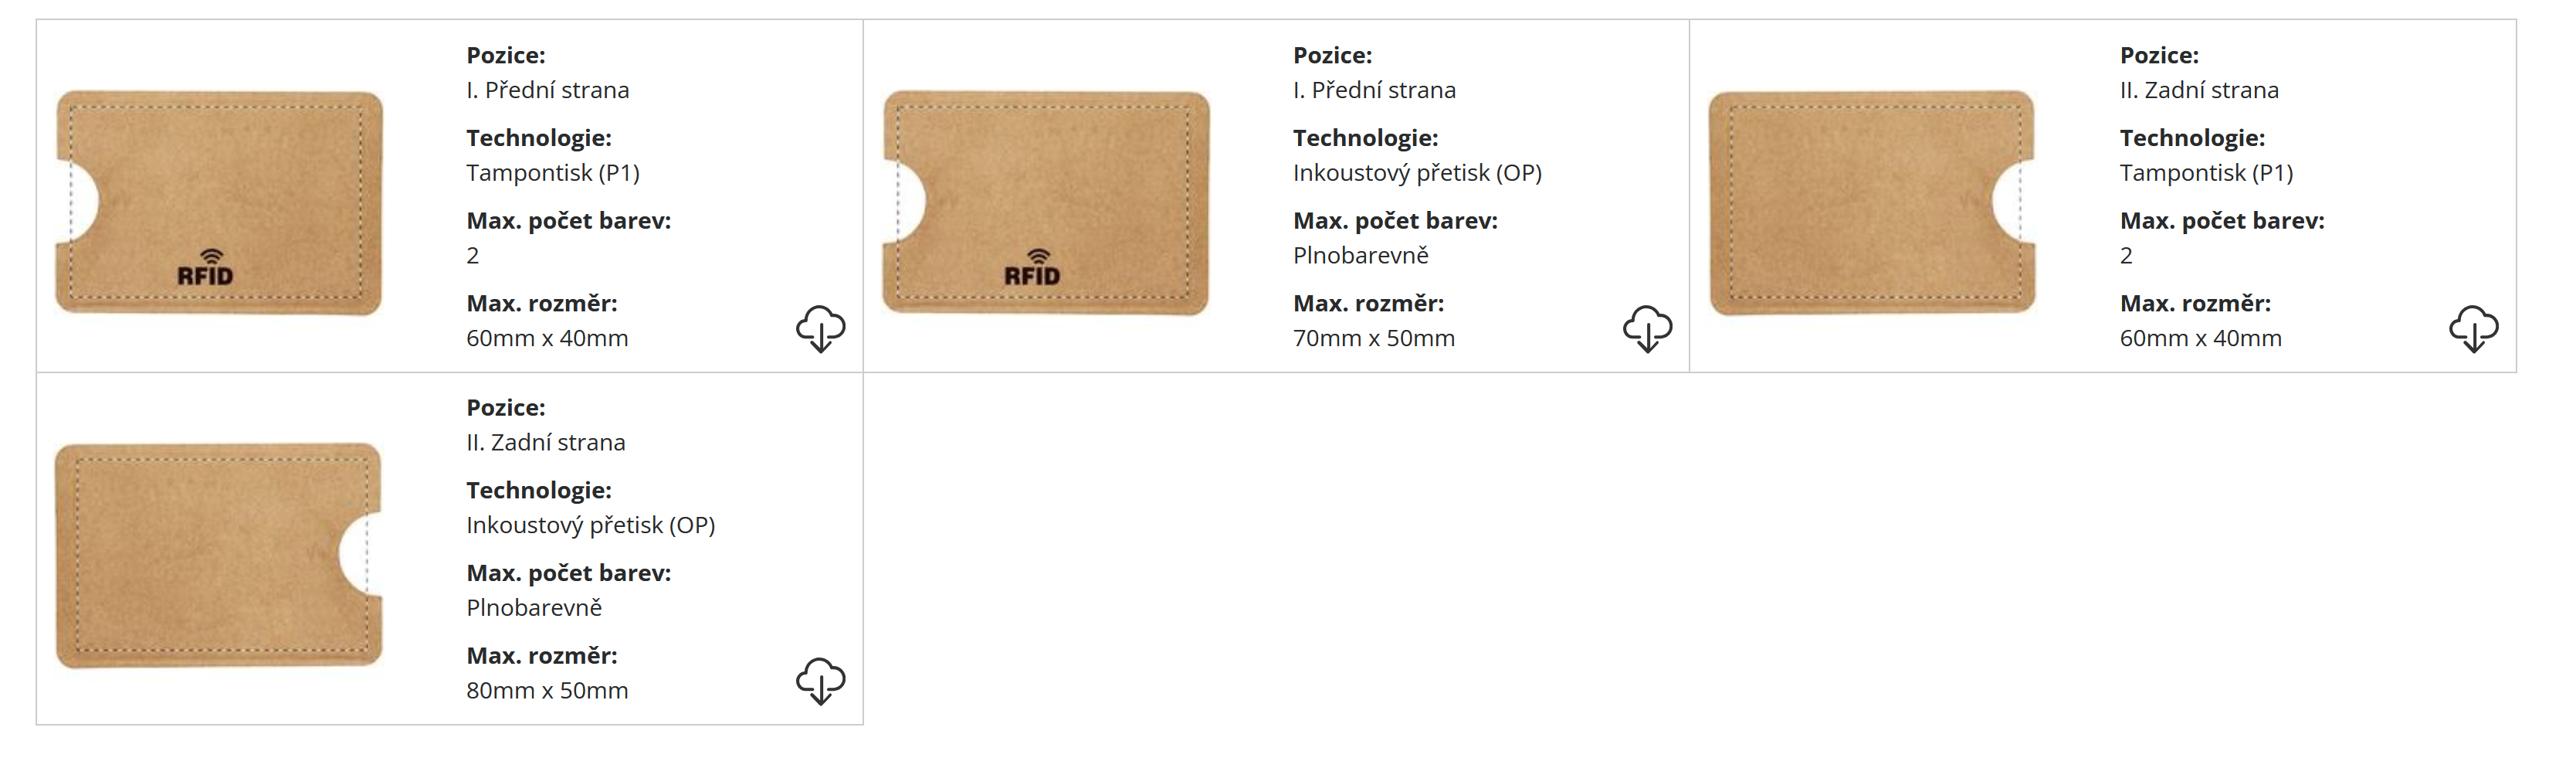Select the 70mm x 50mm max size text
This screenshot has width=2576, height=758.
(1373, 338)
